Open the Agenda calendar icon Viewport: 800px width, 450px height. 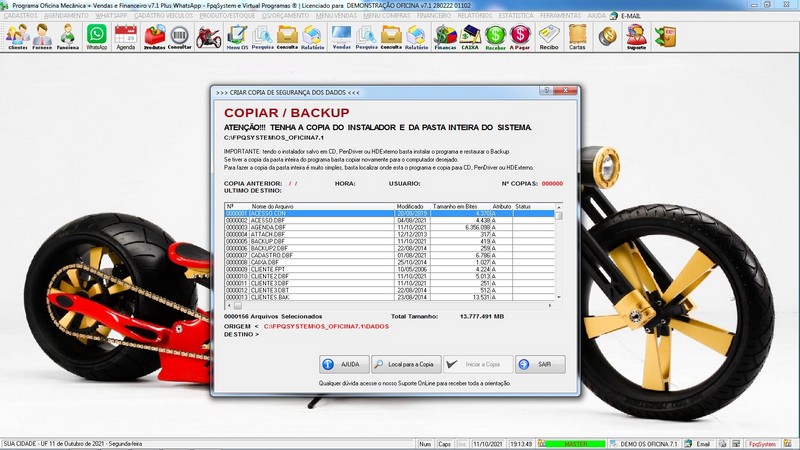tap(126, 37)
